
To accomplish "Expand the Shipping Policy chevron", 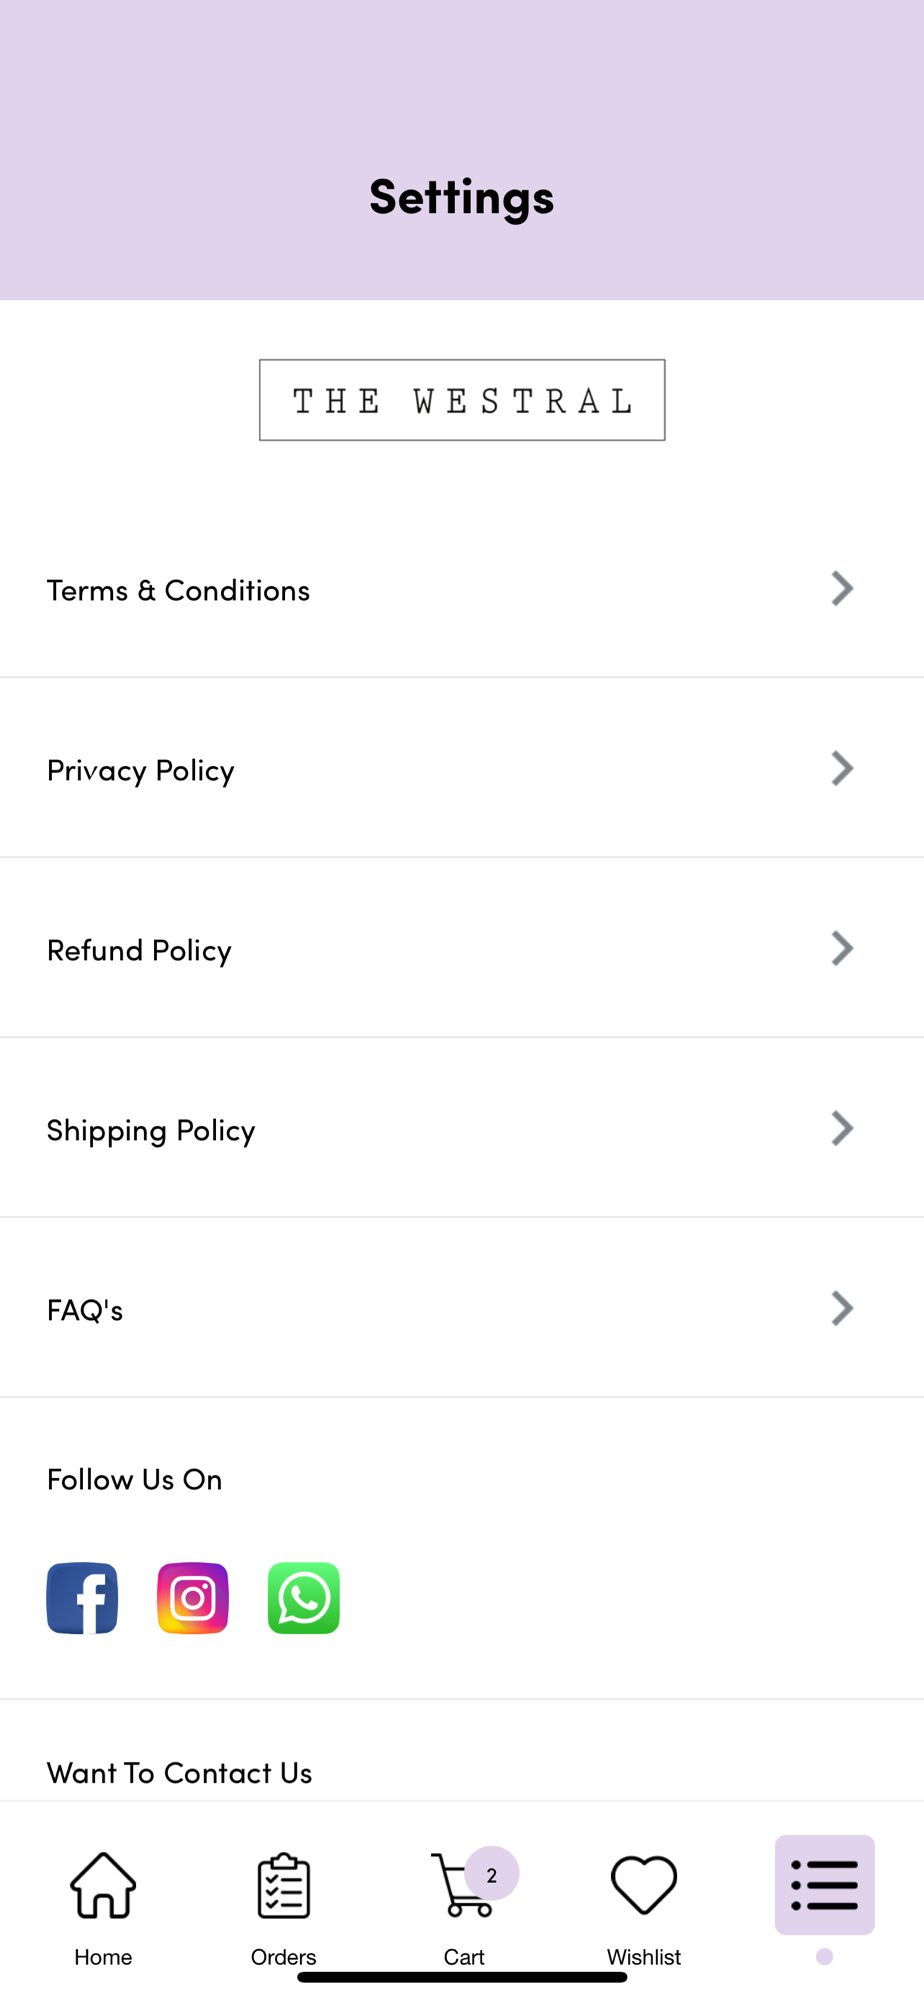I will pyautogui.click(x=842, y=1129).
